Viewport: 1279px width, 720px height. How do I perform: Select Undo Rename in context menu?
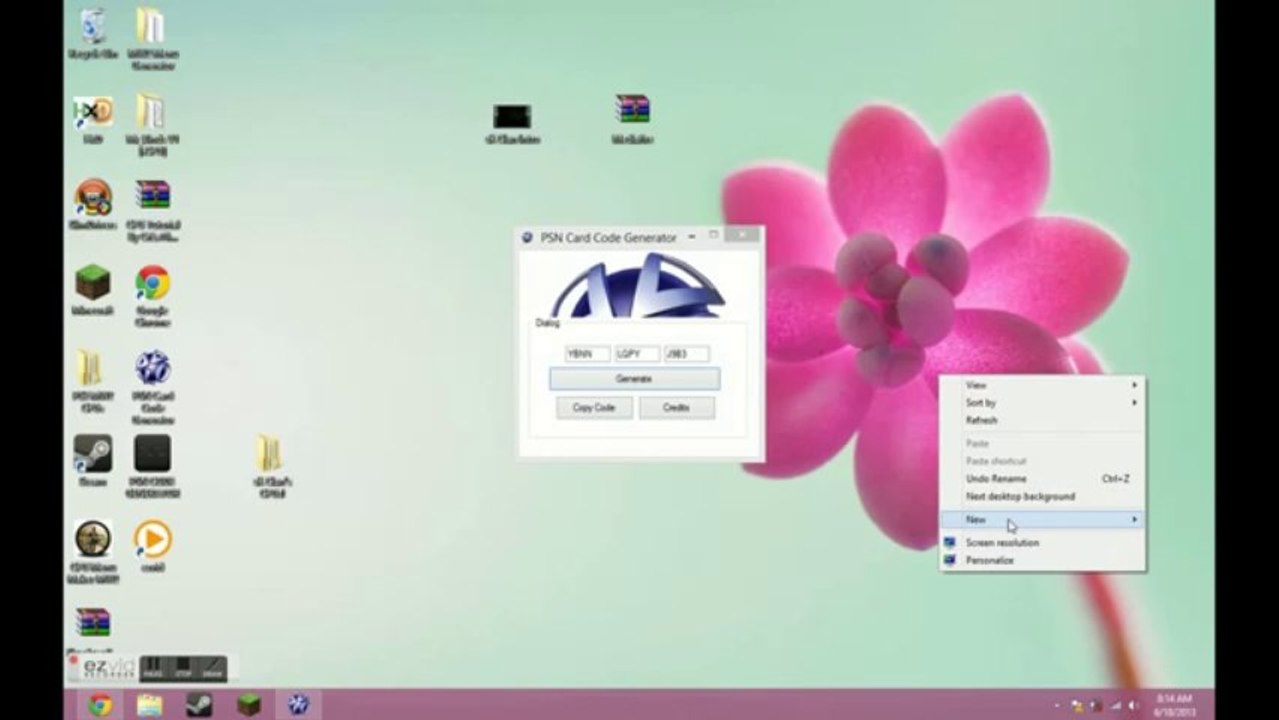[1042, 479]
